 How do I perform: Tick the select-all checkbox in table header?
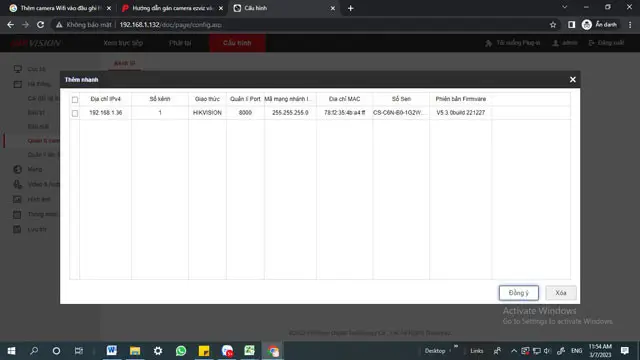[x=75, y=100]
